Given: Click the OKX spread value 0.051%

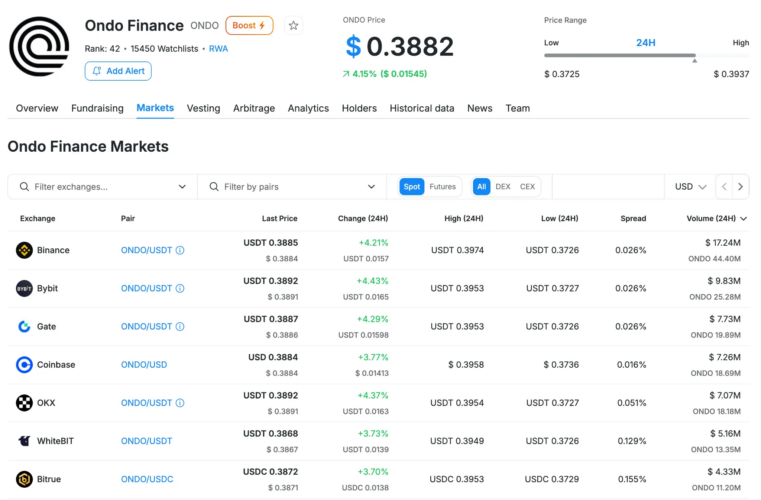Looking at the screenshot, I should coord(631,402).
